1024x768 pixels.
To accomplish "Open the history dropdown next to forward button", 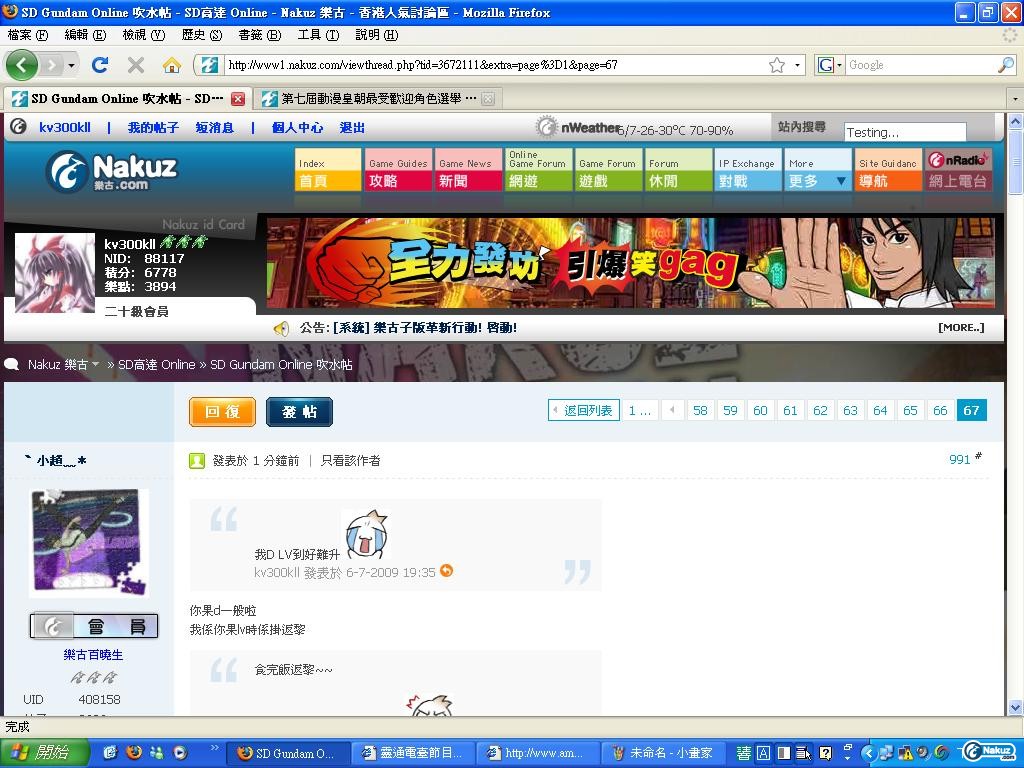I will (71, 65).
